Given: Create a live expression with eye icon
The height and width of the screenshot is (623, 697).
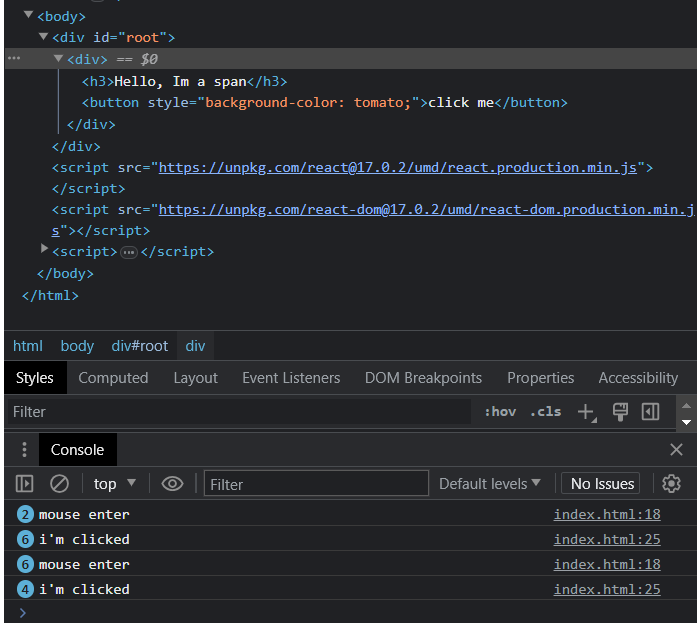Looking at the screenshot, I should (172, 483).
